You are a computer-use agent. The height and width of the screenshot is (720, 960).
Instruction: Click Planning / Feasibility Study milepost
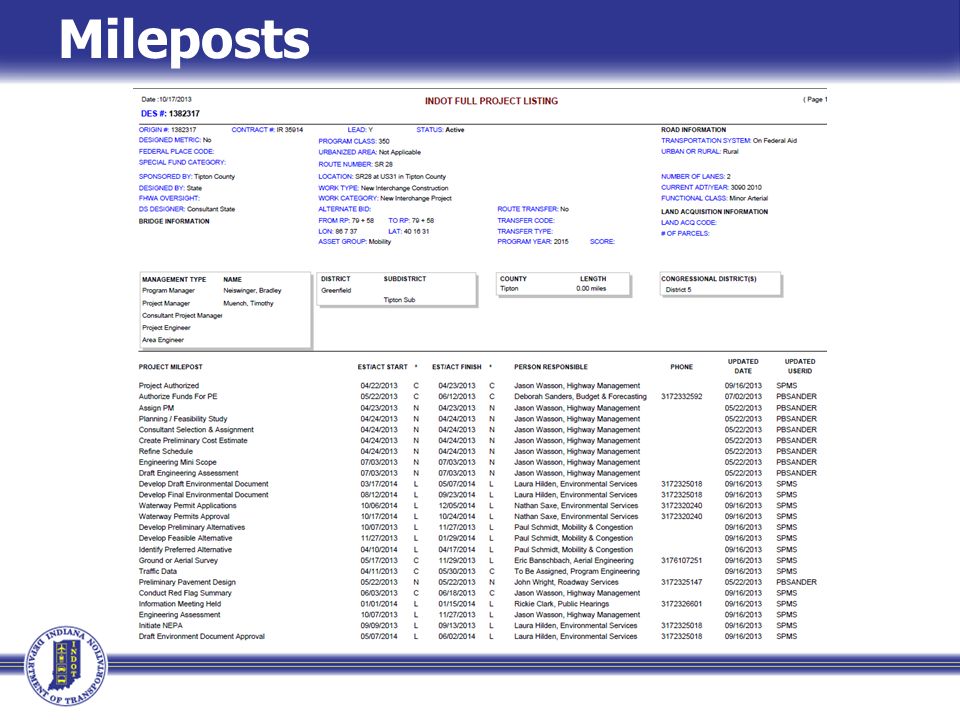[183, 419]
